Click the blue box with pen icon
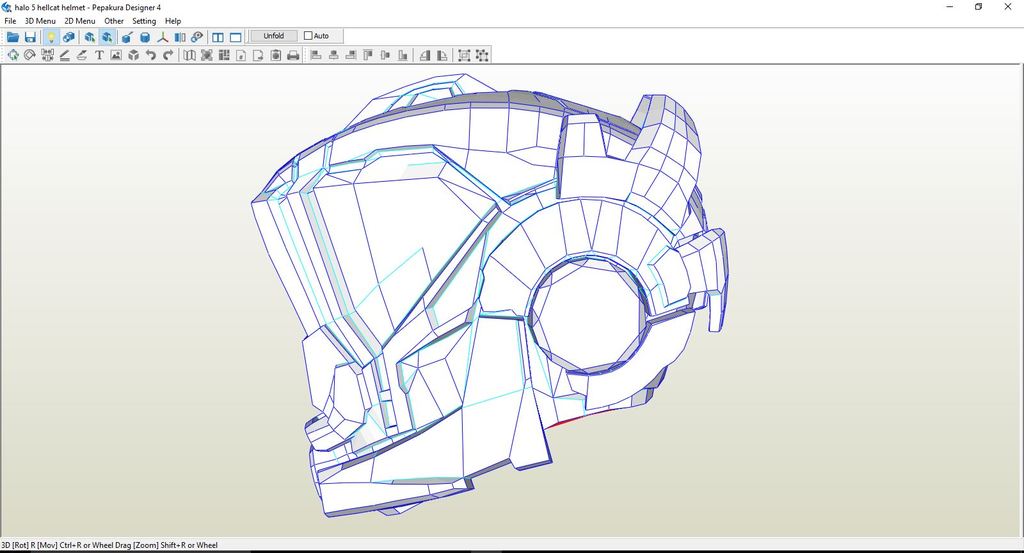This screenshot has height=553, width=1024. click(x=127, y=37)
